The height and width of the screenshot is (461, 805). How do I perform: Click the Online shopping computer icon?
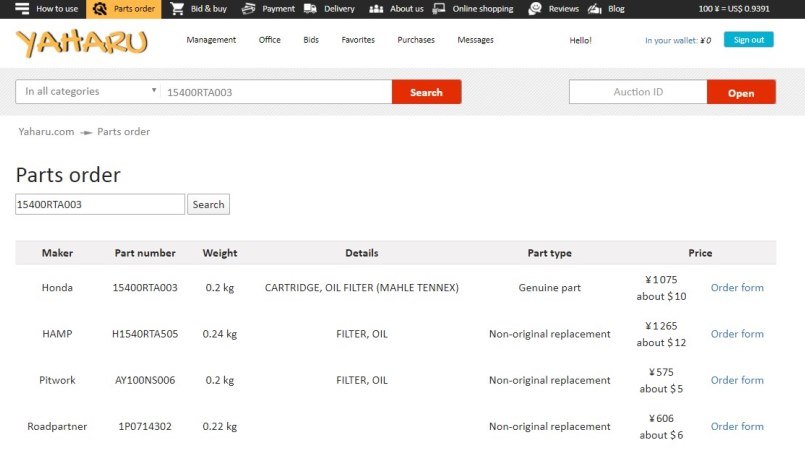pyautogui.click(x=438, y=9)
